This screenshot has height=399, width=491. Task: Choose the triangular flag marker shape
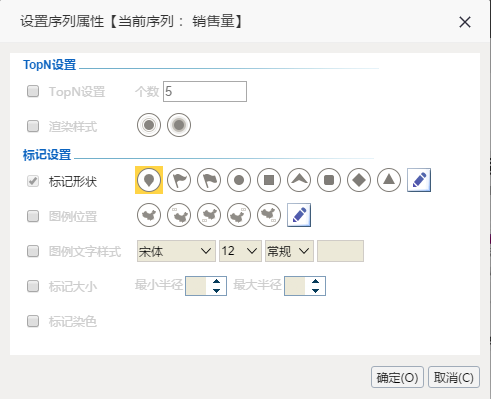(x=179, y=180)
